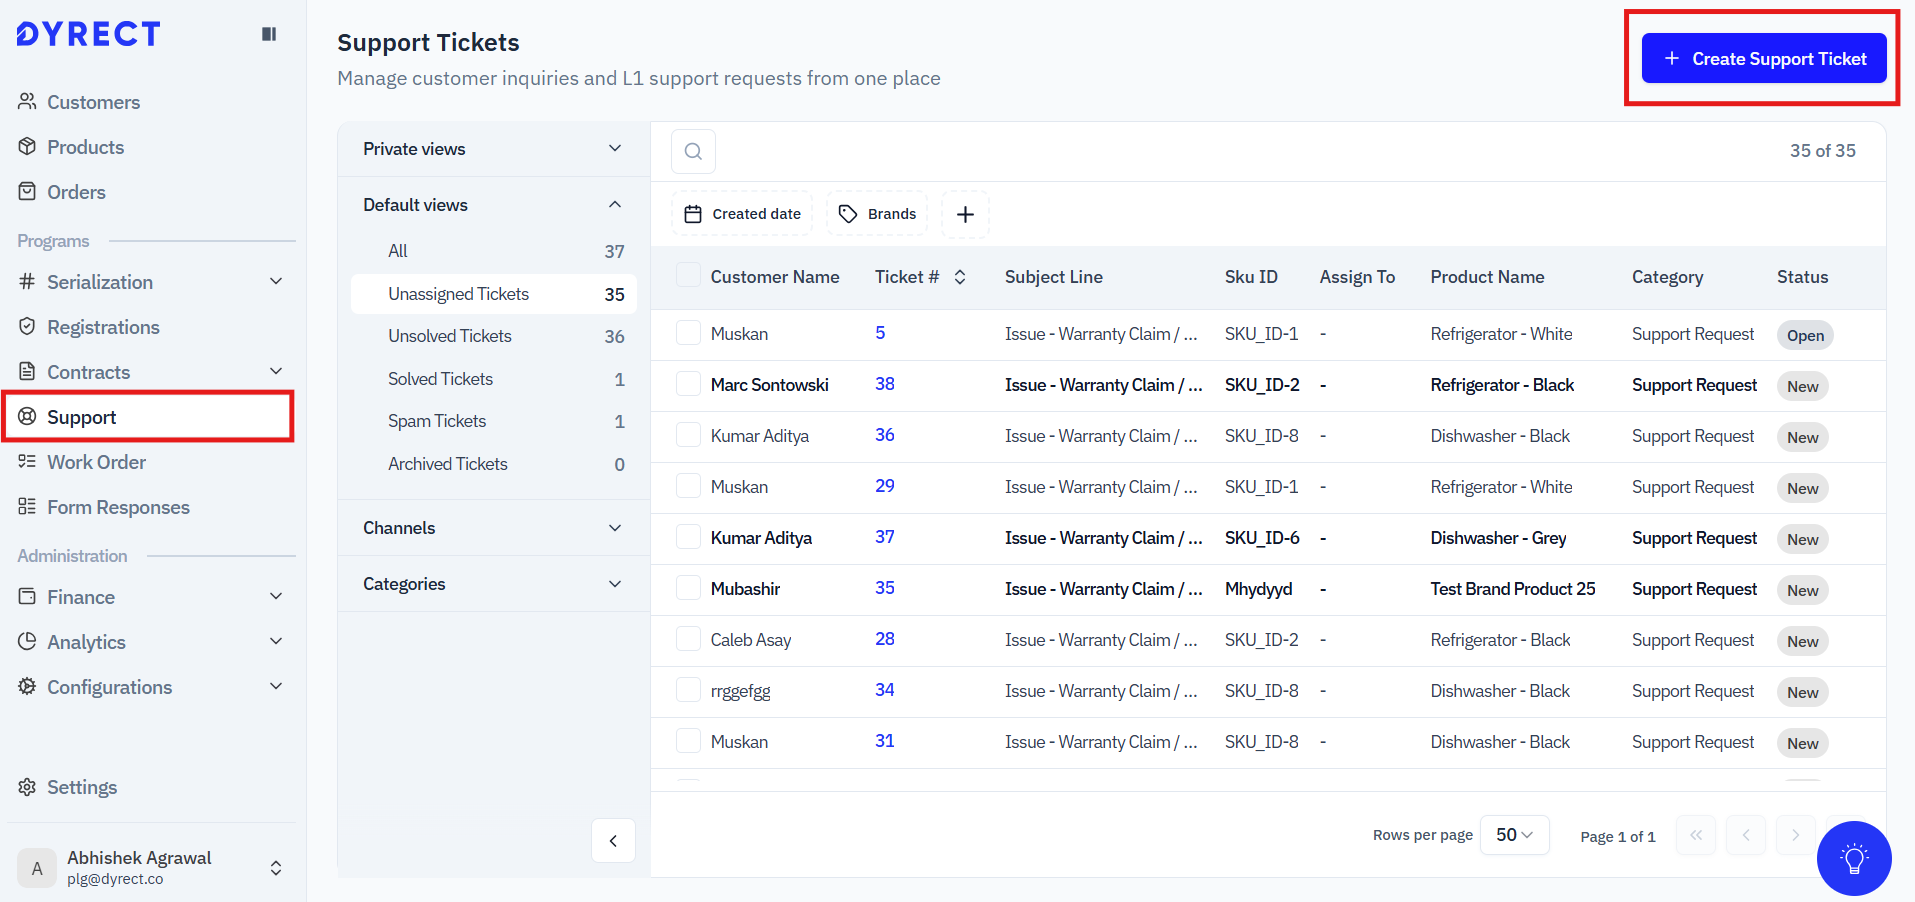Go to the first page of tickets

click(x=1696, y=835)
